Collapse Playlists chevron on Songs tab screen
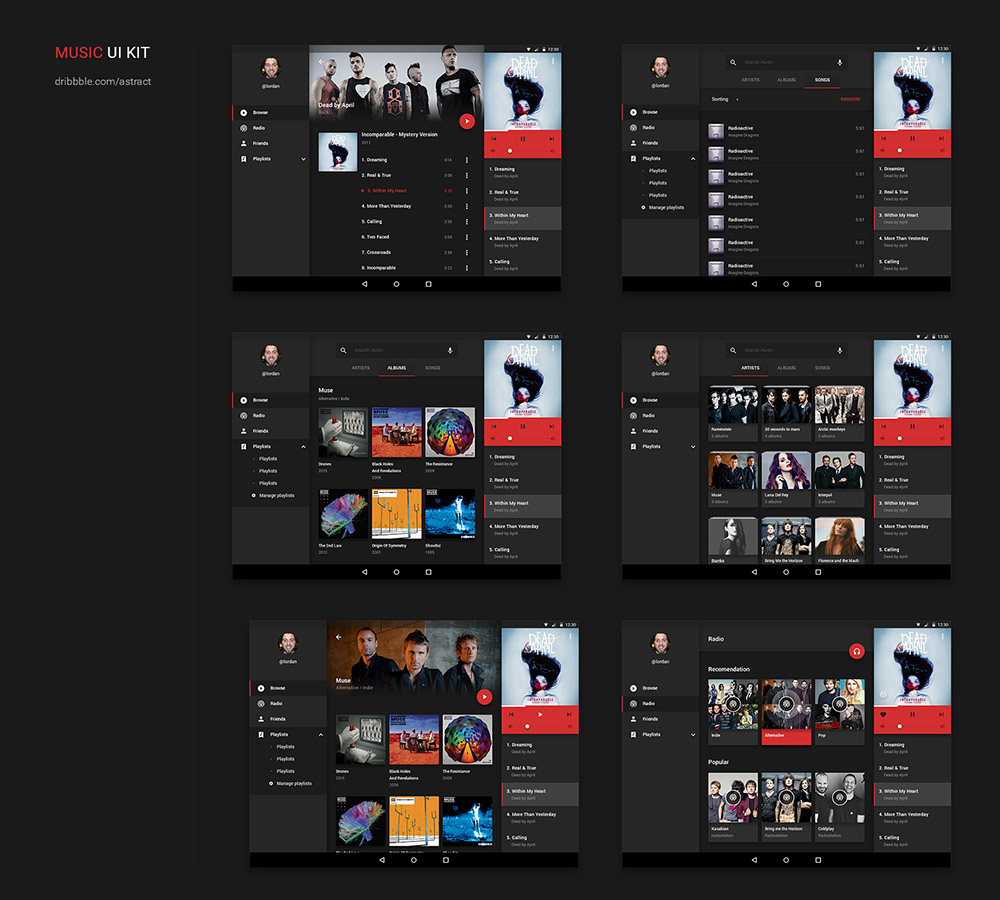 pos(693,159)
